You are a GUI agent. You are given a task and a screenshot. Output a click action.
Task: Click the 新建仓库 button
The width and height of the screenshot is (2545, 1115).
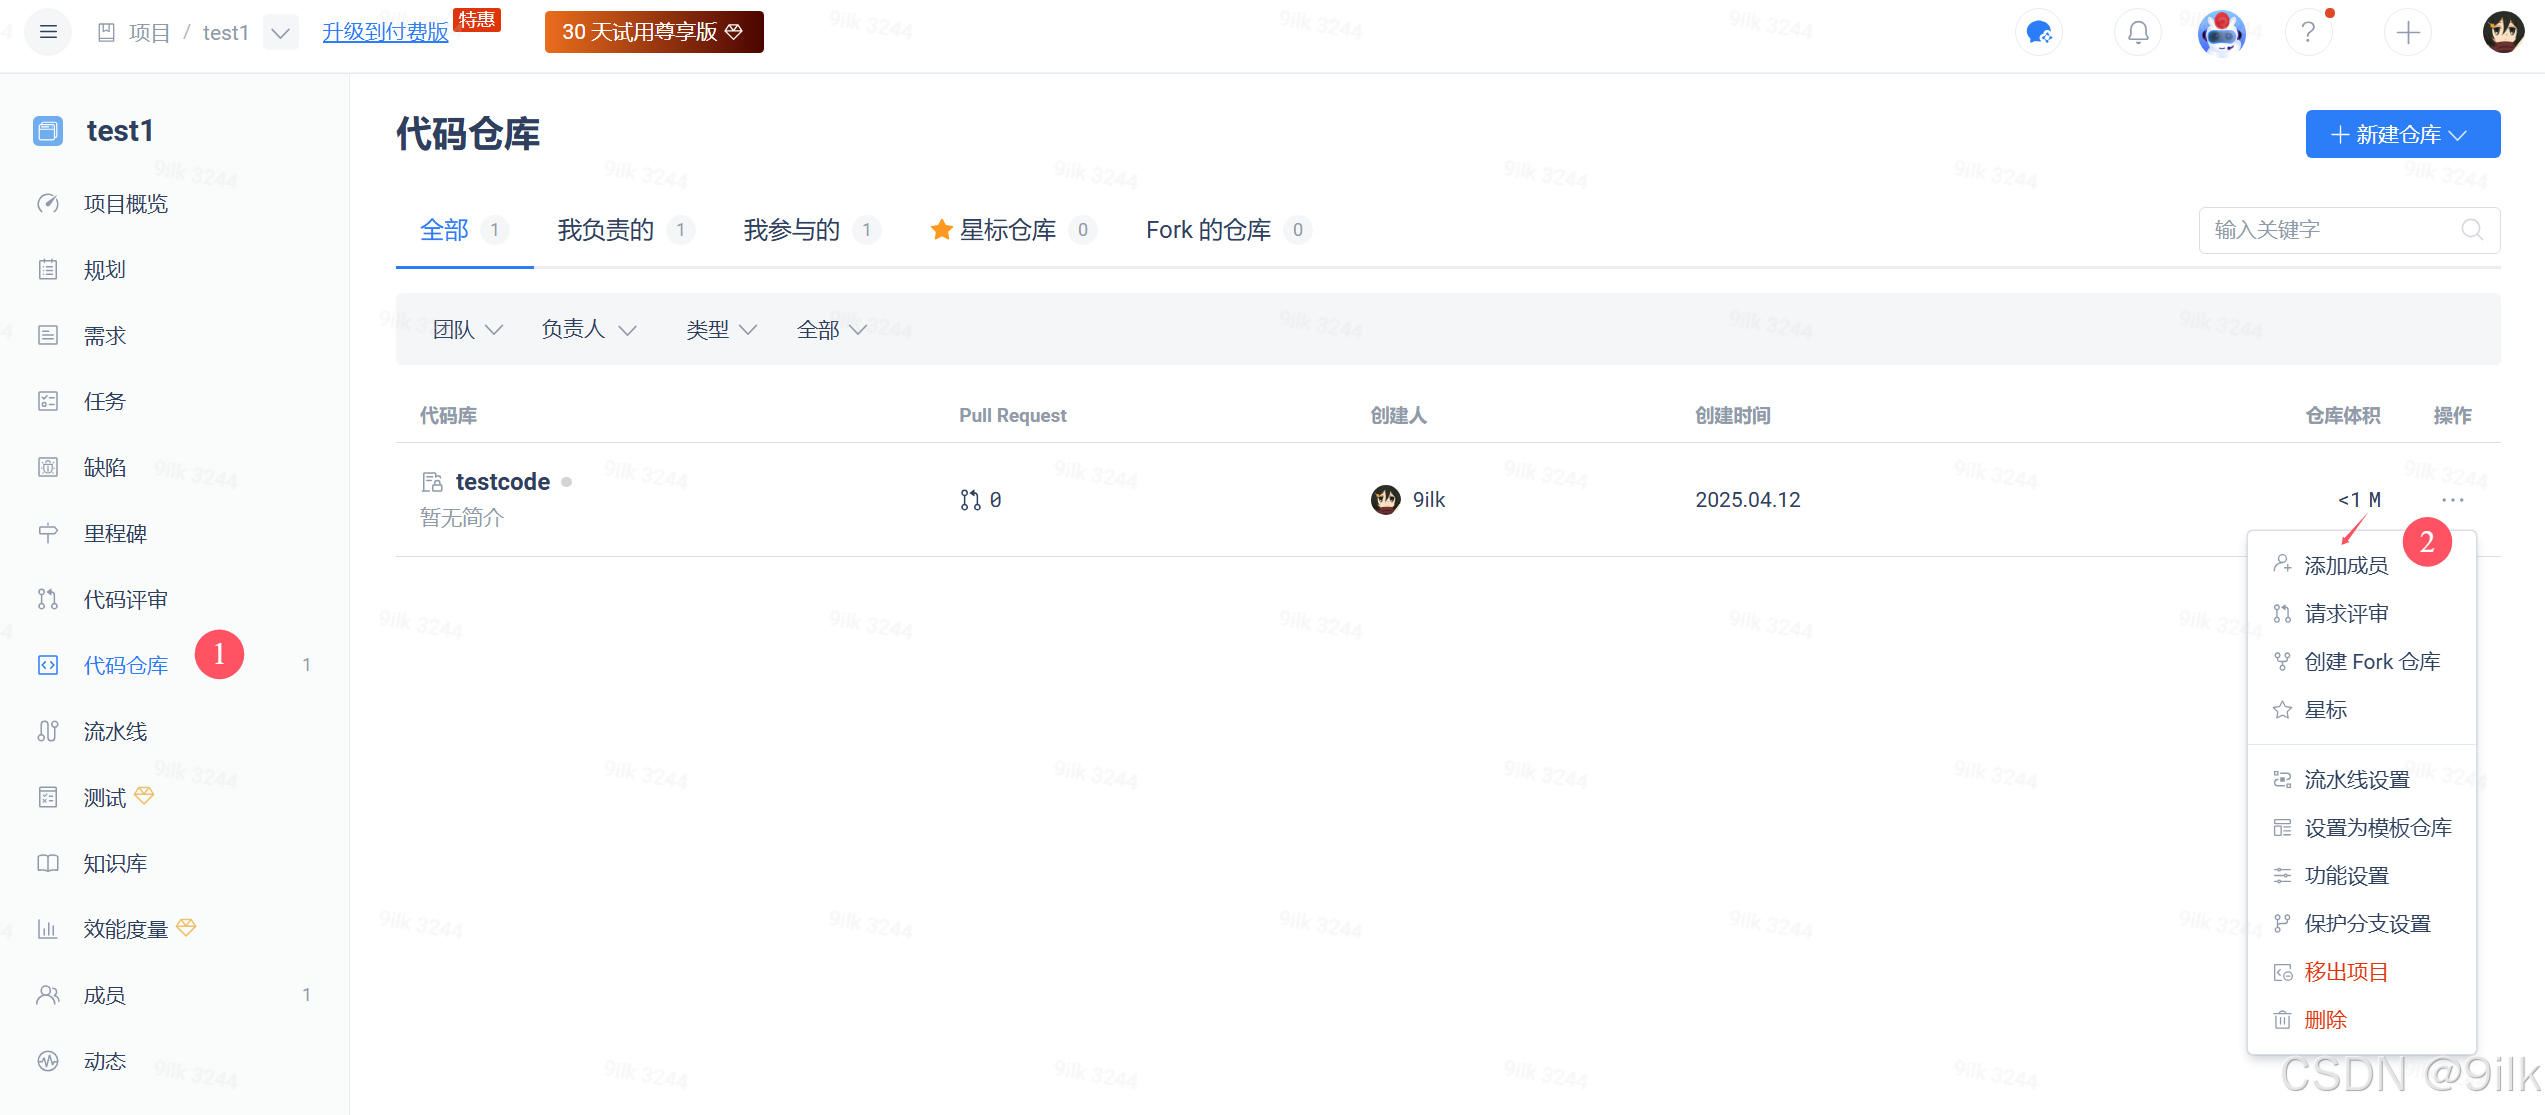pyautogui.click(x=2402, y=134)
